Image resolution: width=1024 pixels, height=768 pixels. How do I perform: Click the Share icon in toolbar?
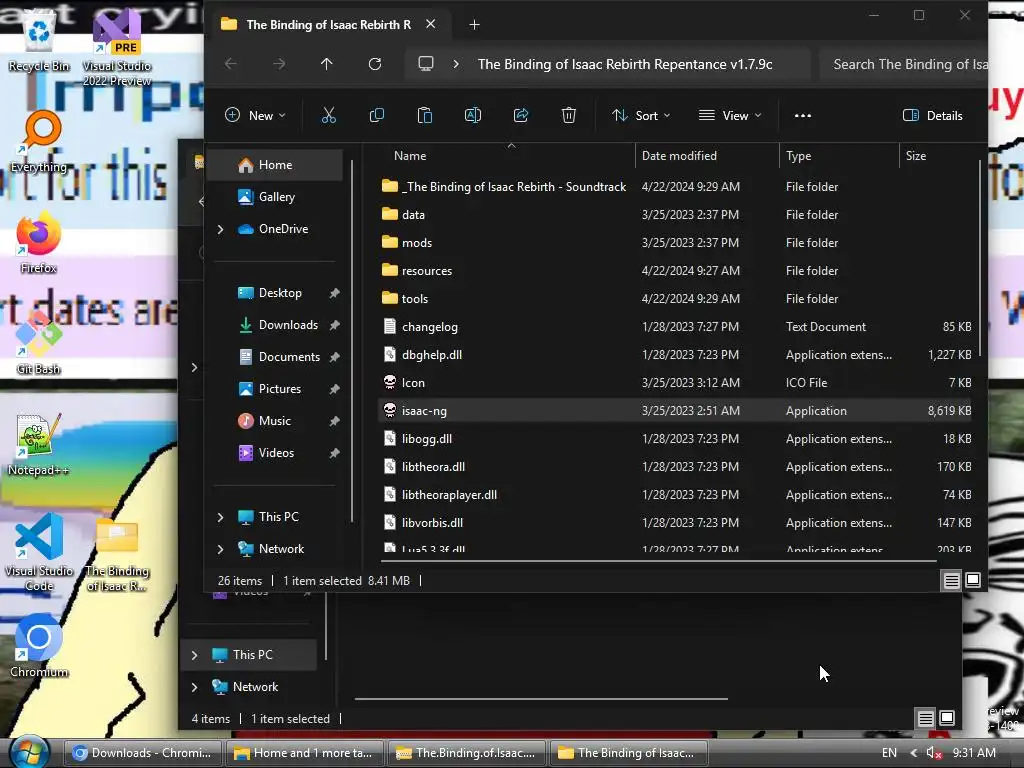pyautogui.click(x=520, y=116)
